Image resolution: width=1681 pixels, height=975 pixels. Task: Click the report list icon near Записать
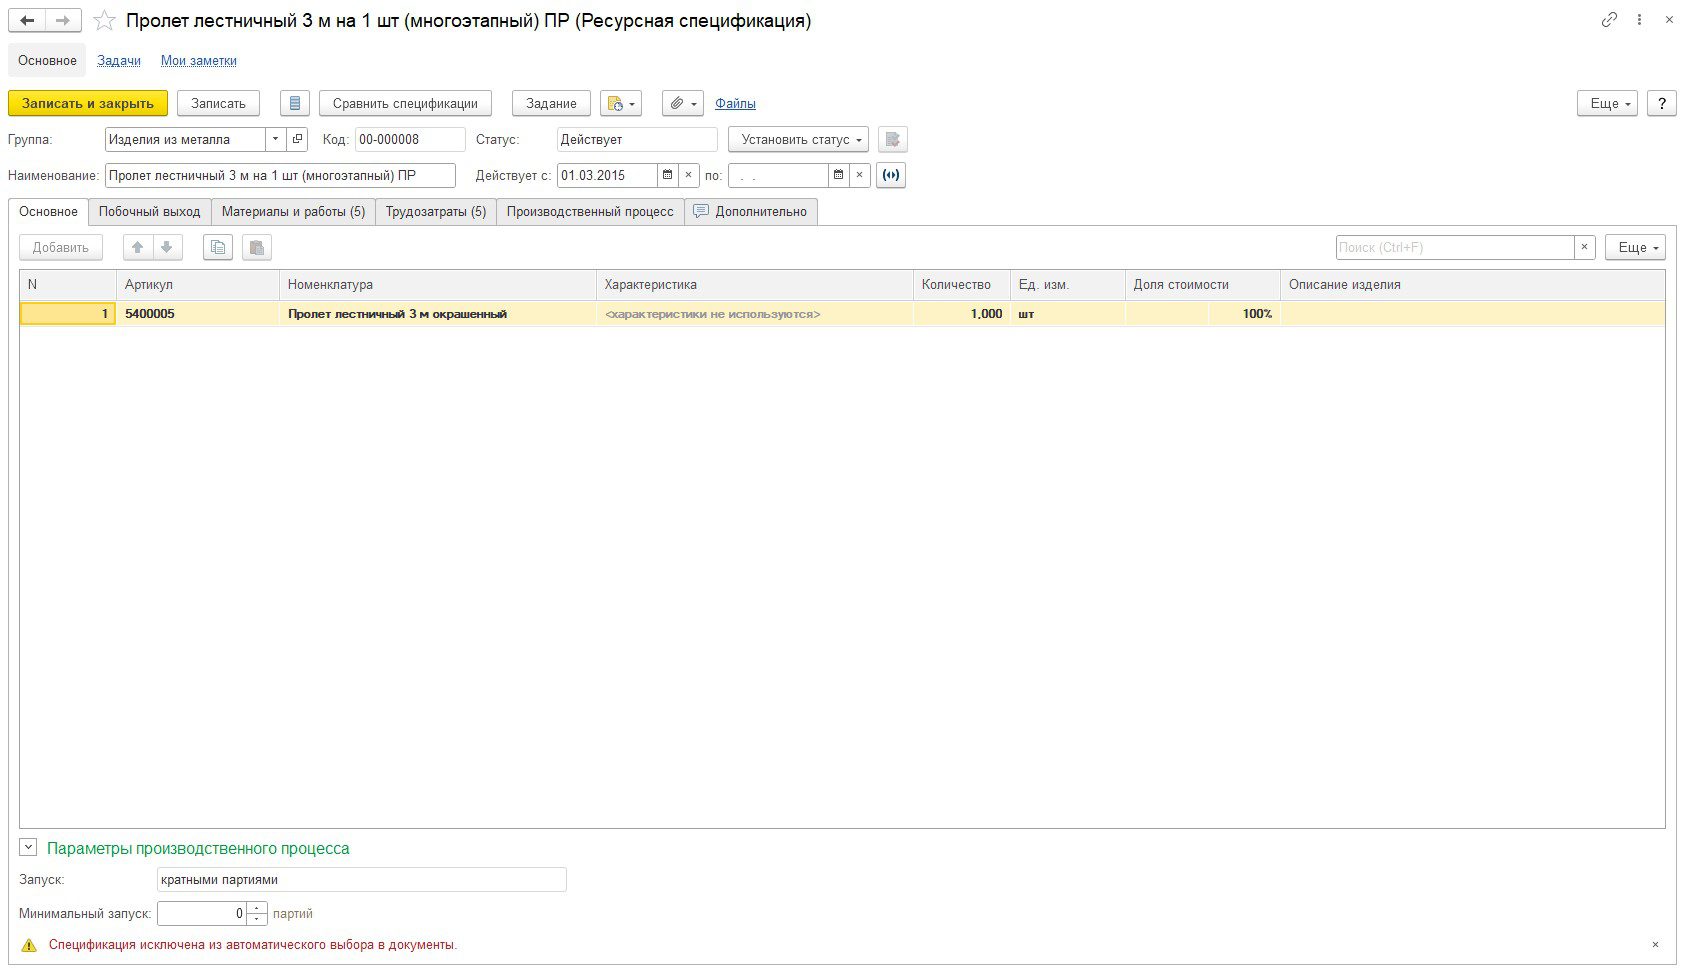[x=294, y=104]
